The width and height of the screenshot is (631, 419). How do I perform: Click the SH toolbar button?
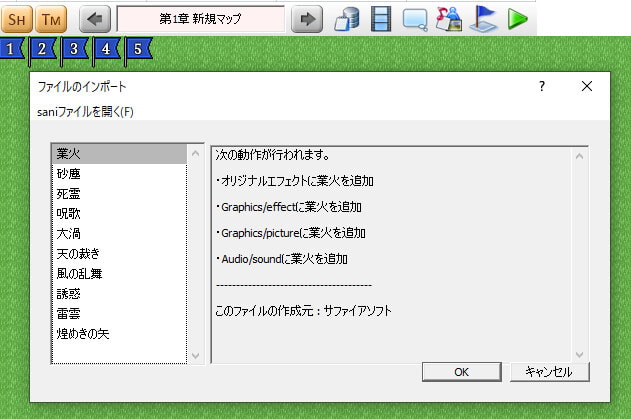tap(16, 19)
